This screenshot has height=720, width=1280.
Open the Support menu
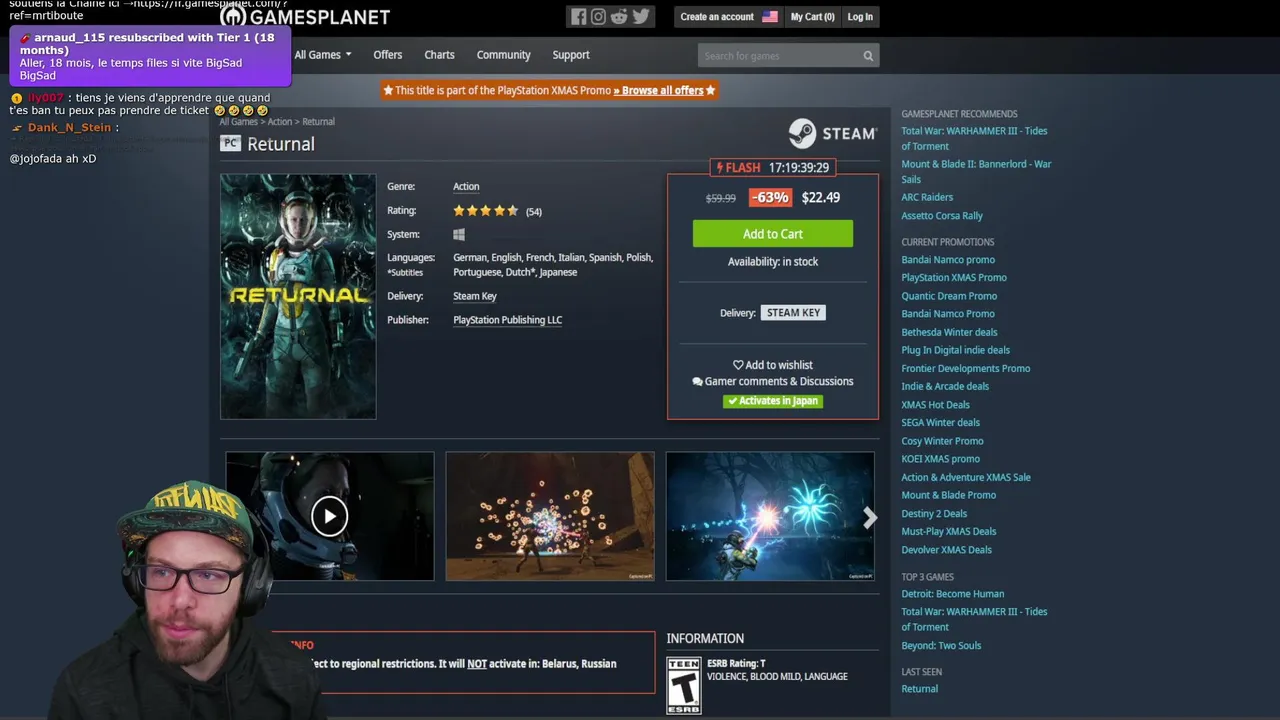[571, 55]
